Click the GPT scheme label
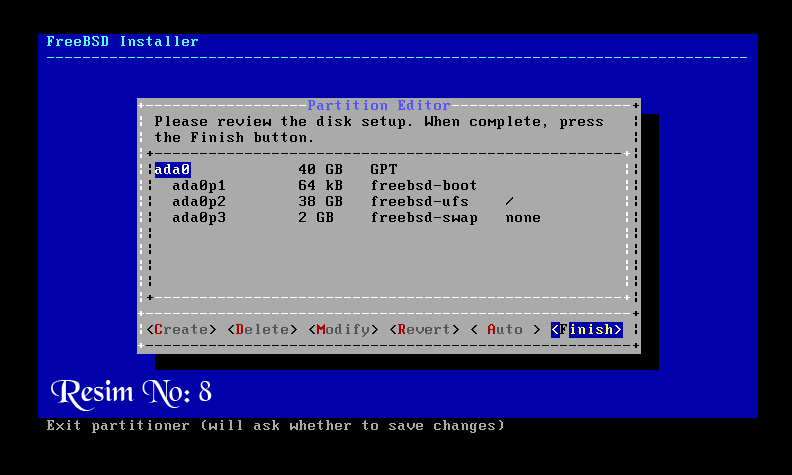 click(384, 169)
